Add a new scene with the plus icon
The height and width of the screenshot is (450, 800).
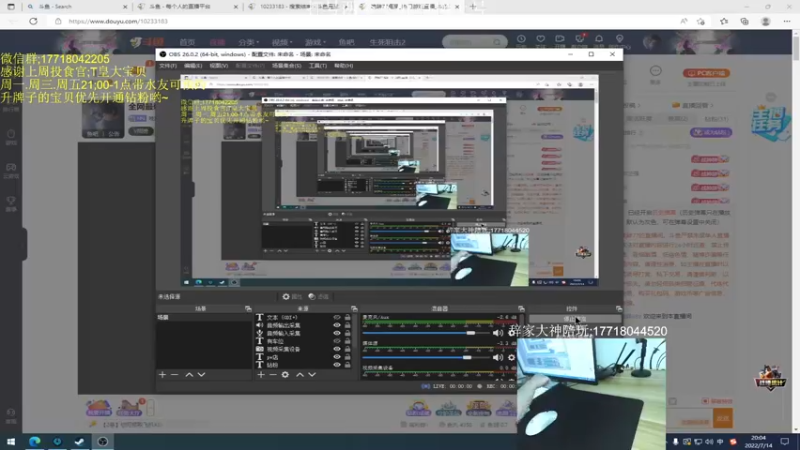click(162, 374)
